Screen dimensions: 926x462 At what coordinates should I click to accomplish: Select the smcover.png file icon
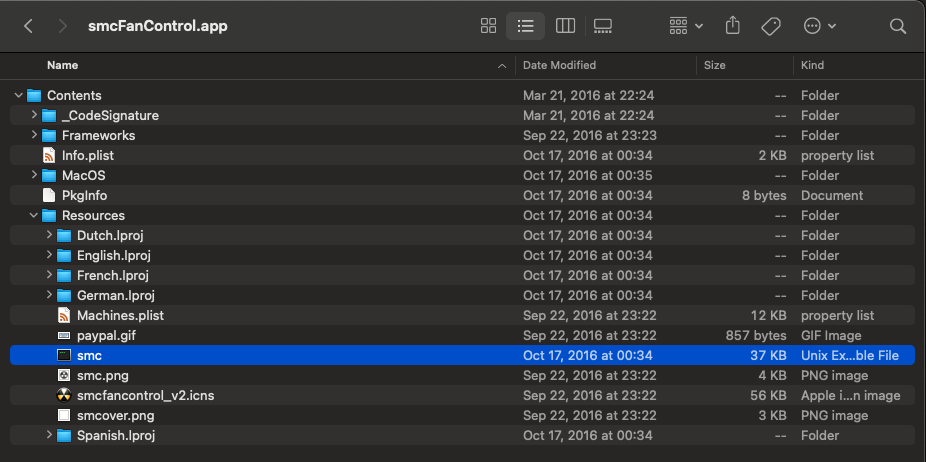(64, 415)
